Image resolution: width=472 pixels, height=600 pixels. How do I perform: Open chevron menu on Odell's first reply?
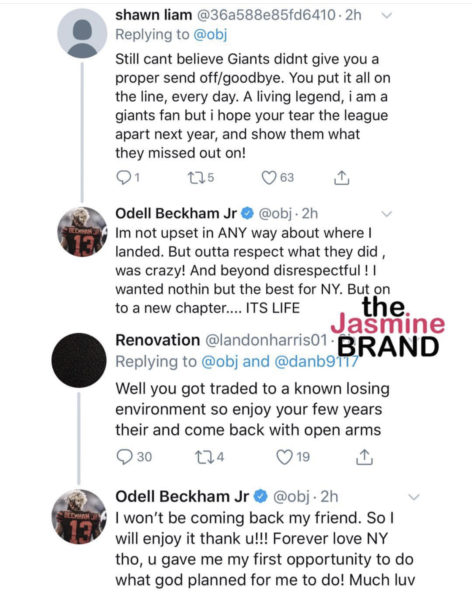pyautogui.click(x=387, y=214)
